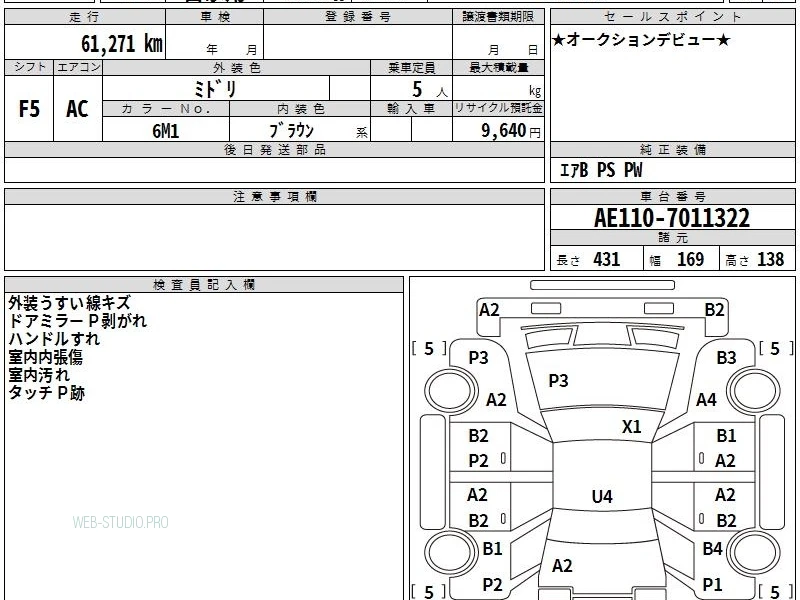Click the A4 fender mark on diagram
Image resolution: width=800 pixels, height=600 pixels.
click(706, 400)
